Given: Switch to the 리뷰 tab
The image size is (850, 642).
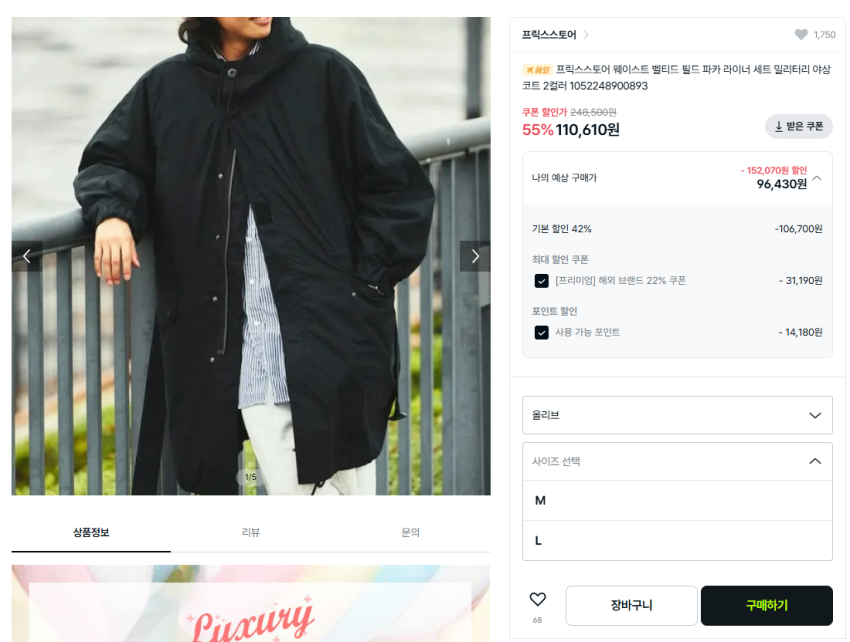Looking at the screenshot, I should coord(250,532).
